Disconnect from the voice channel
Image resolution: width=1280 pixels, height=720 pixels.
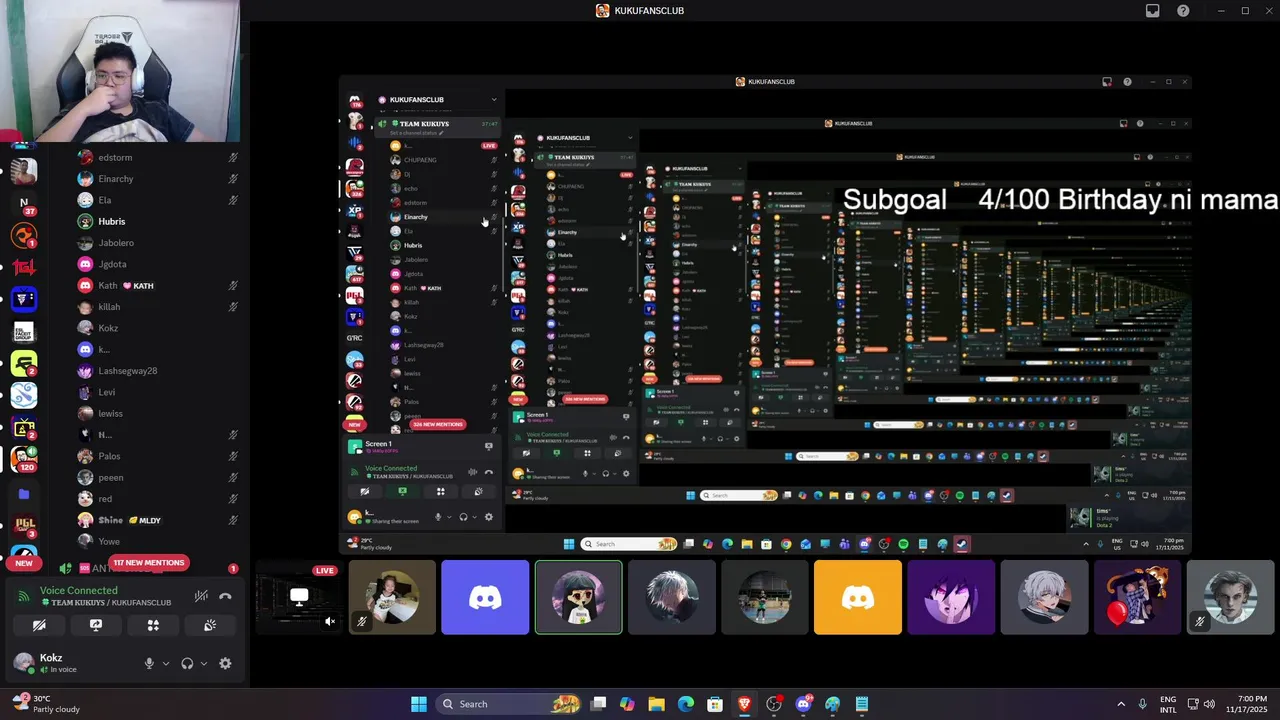226,596
